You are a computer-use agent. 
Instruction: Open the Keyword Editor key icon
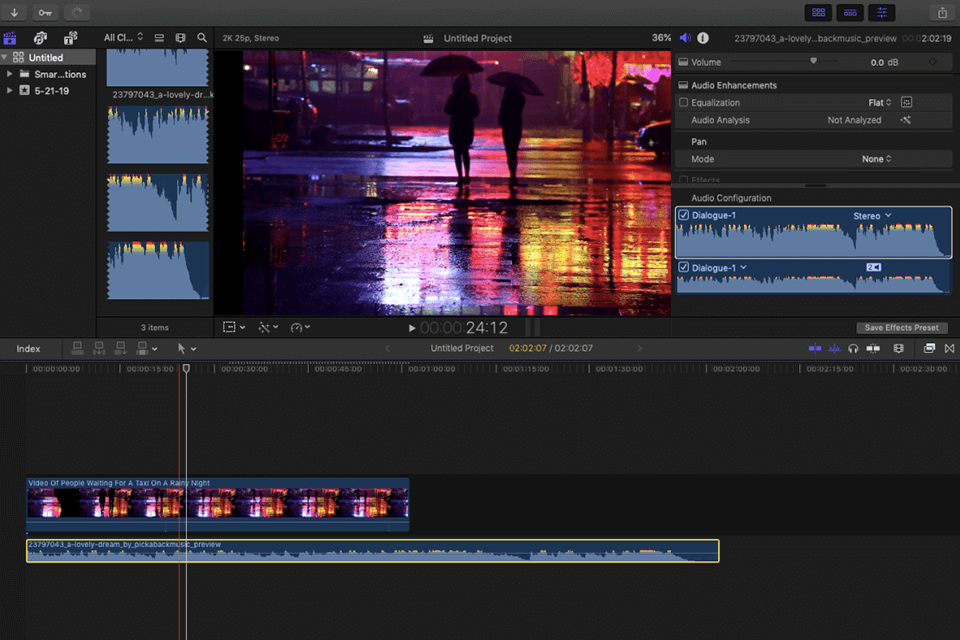pos(45,13)
